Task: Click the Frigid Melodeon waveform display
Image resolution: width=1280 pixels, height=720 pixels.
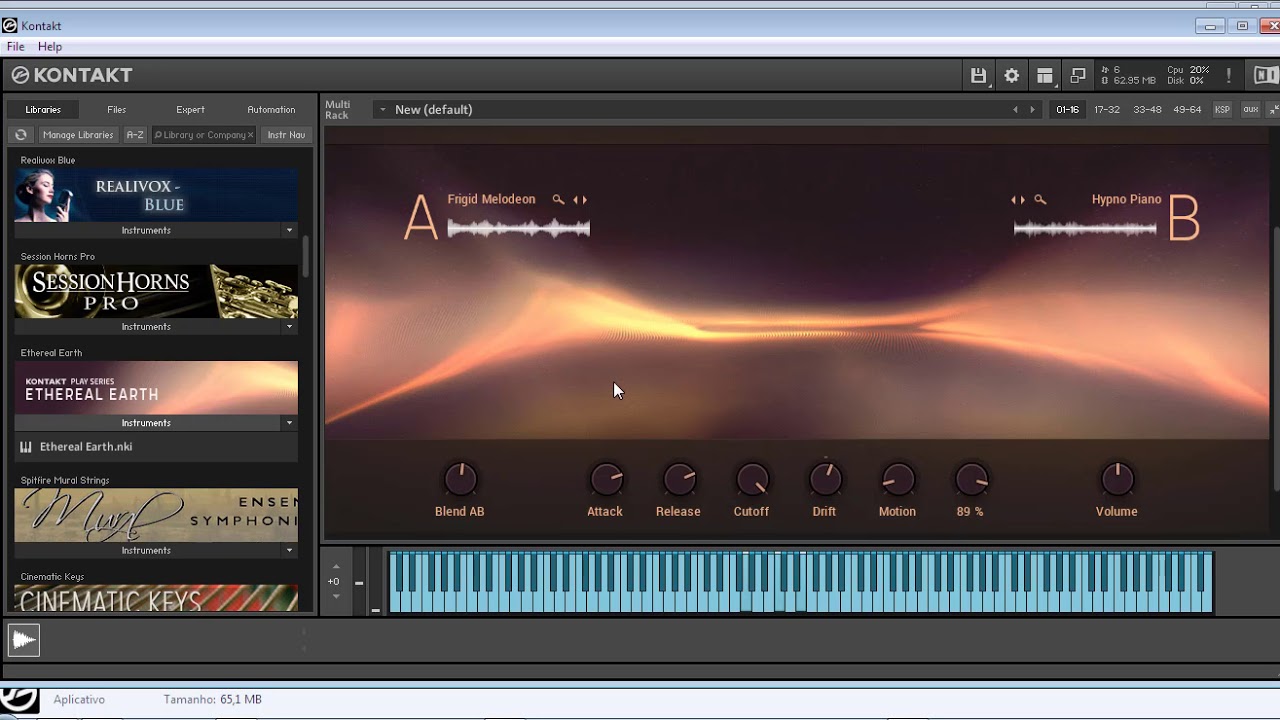Action: click(518, 229)
